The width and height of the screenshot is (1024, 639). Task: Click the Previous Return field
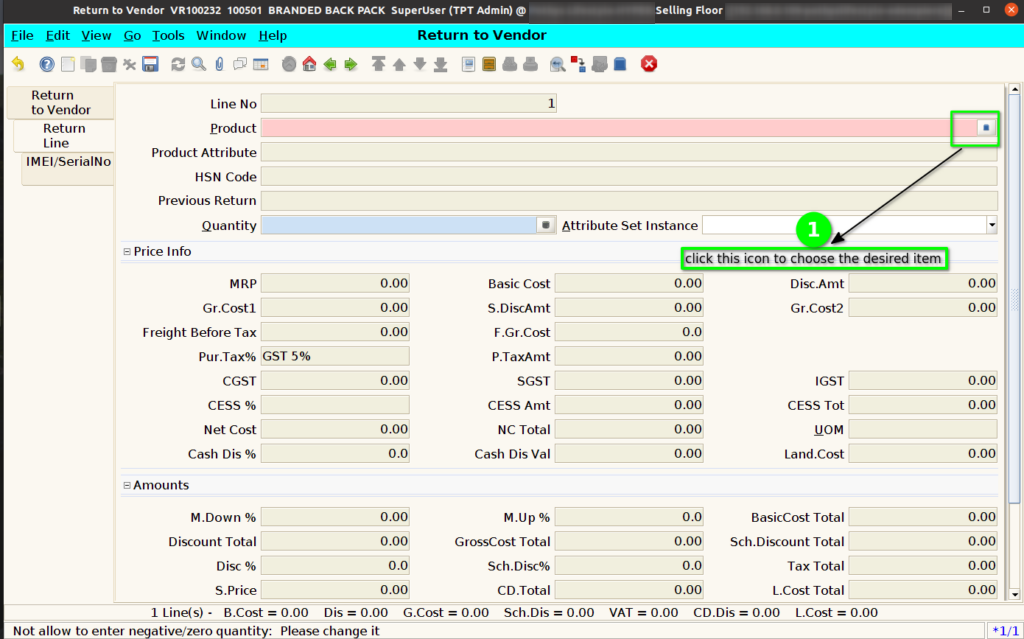click(x=629, y=201)
